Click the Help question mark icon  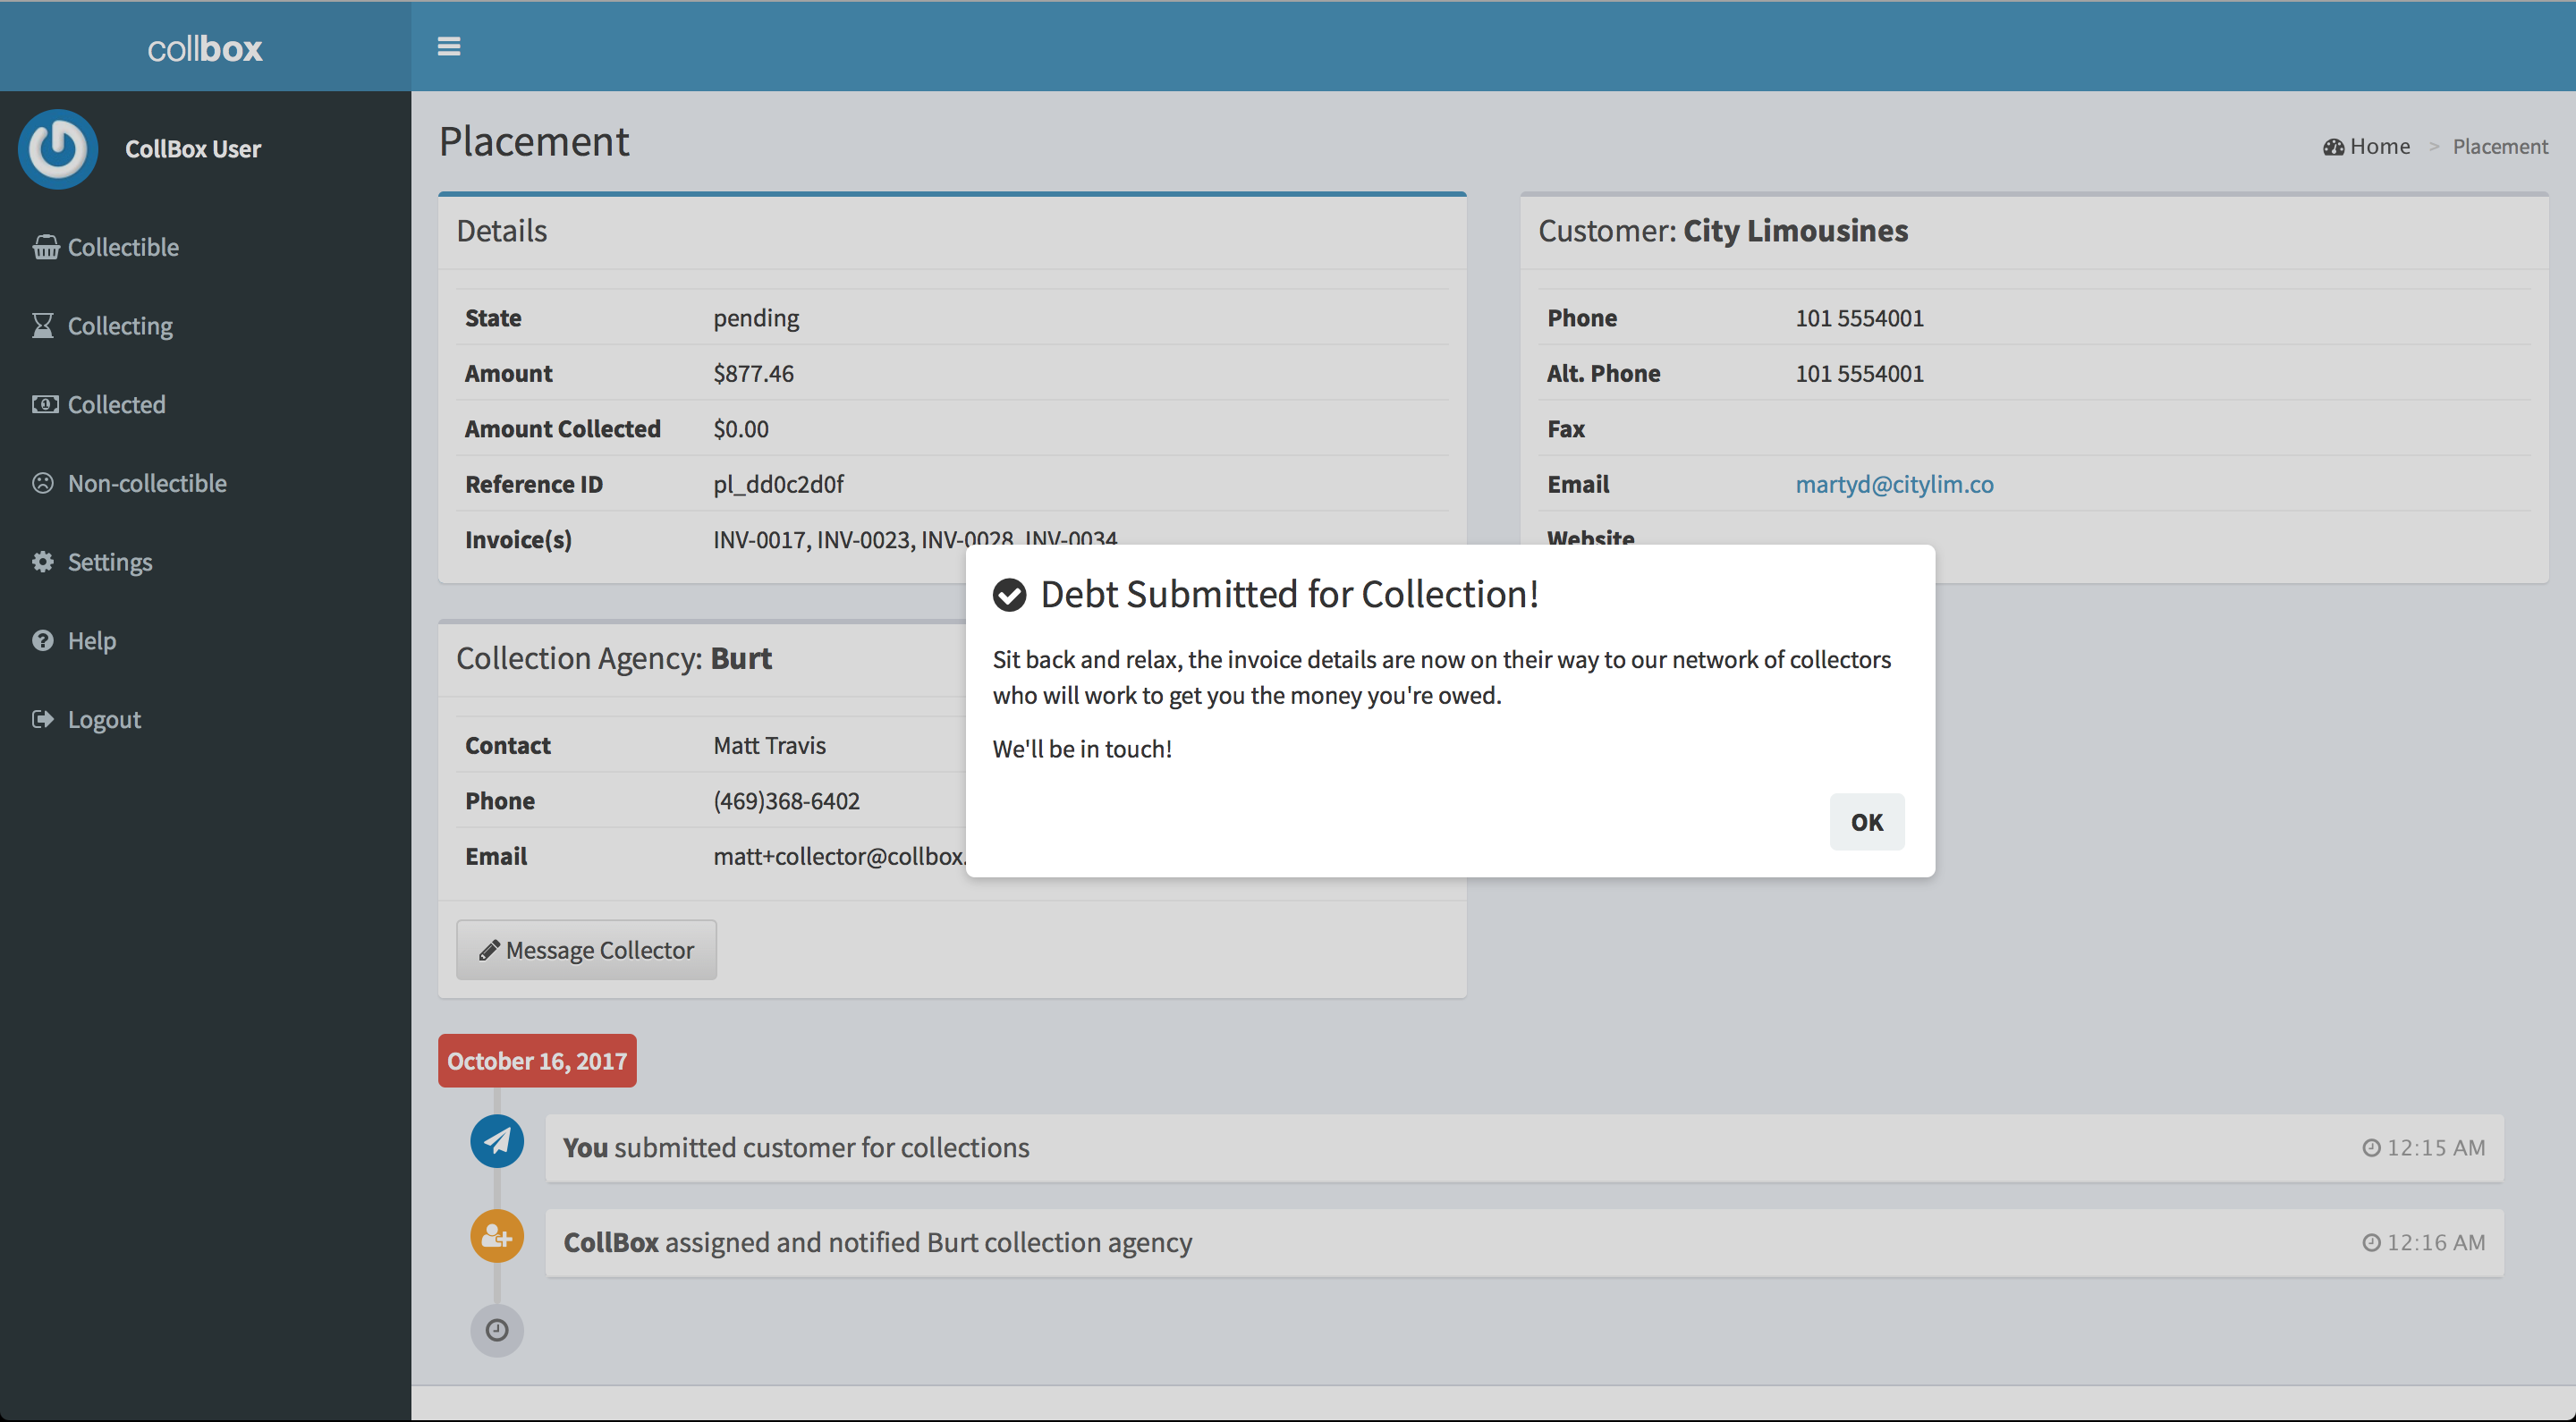[42, 640]
